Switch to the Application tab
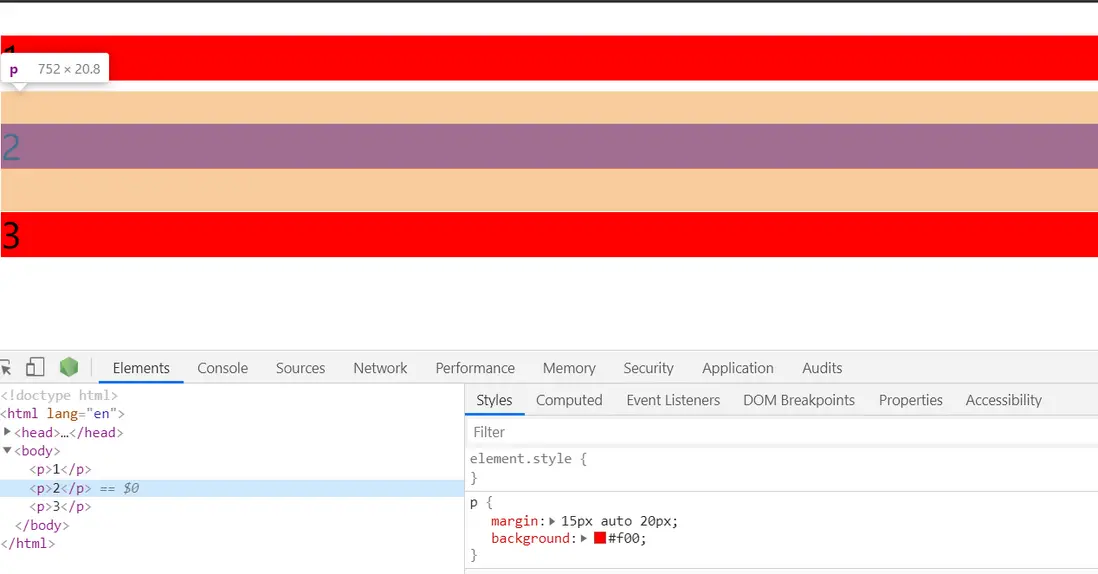The width and height of the screenshot is (1098, 574). tap(737, 368)
